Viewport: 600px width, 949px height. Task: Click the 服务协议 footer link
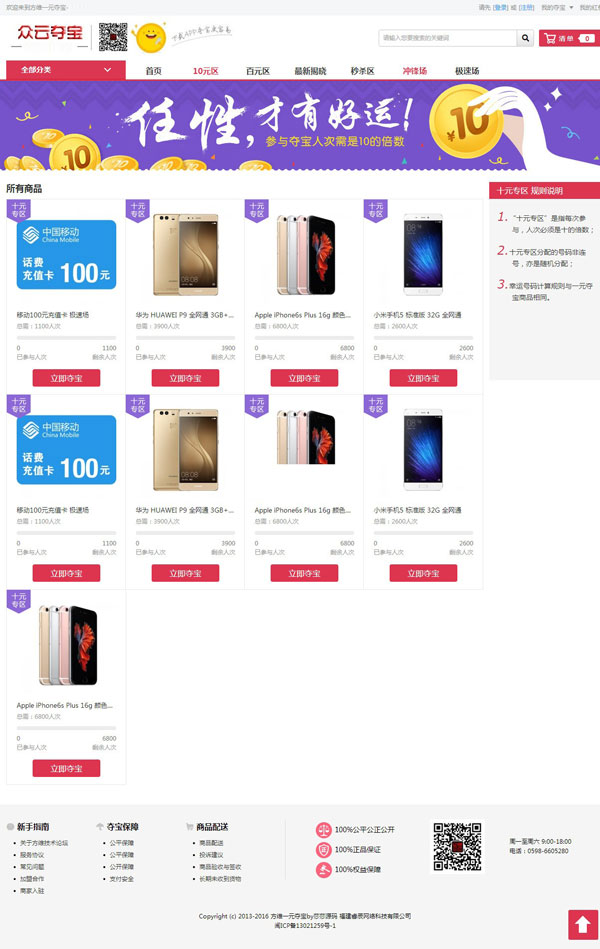tap(31, 855)
